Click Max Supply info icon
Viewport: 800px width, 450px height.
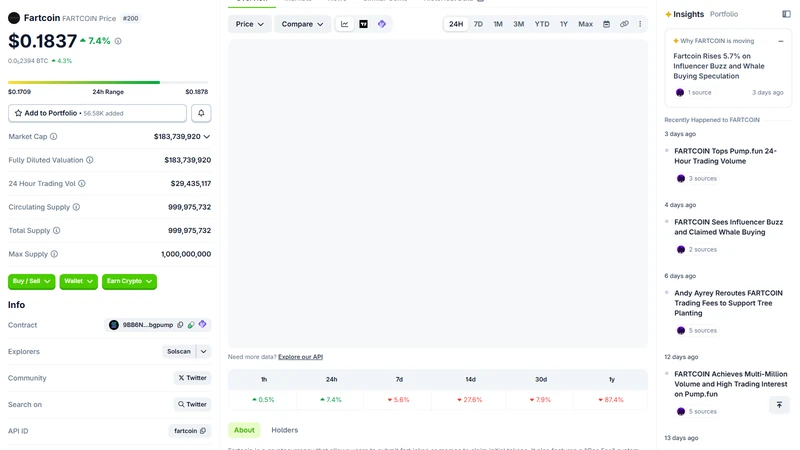tap(54, 254)
